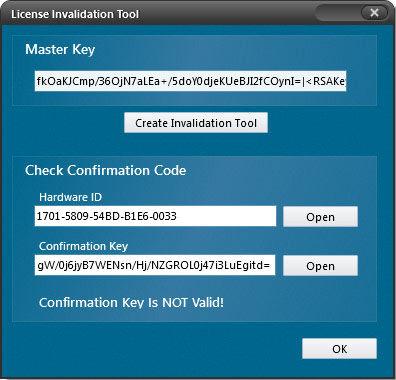Click the Create Invalidation Tool button
The image size is (396, 380).
point(196,123)
